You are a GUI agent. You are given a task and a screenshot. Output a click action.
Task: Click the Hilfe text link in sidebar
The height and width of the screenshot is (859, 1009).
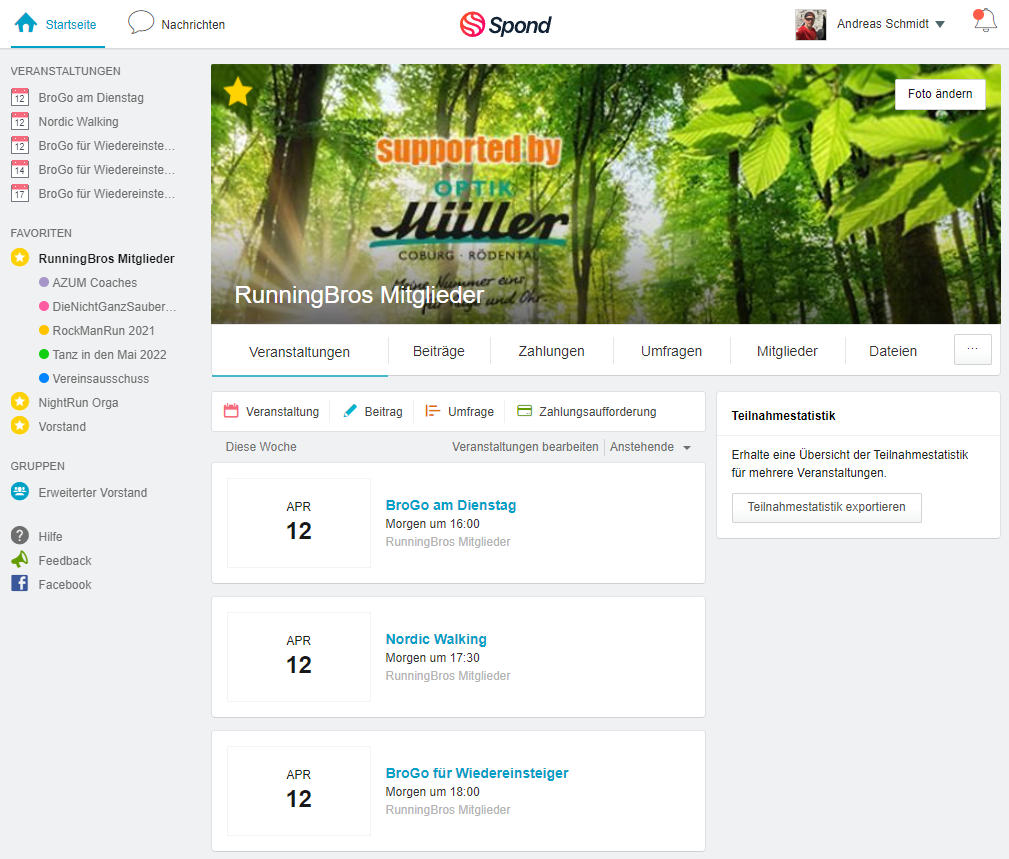[50, 537]
